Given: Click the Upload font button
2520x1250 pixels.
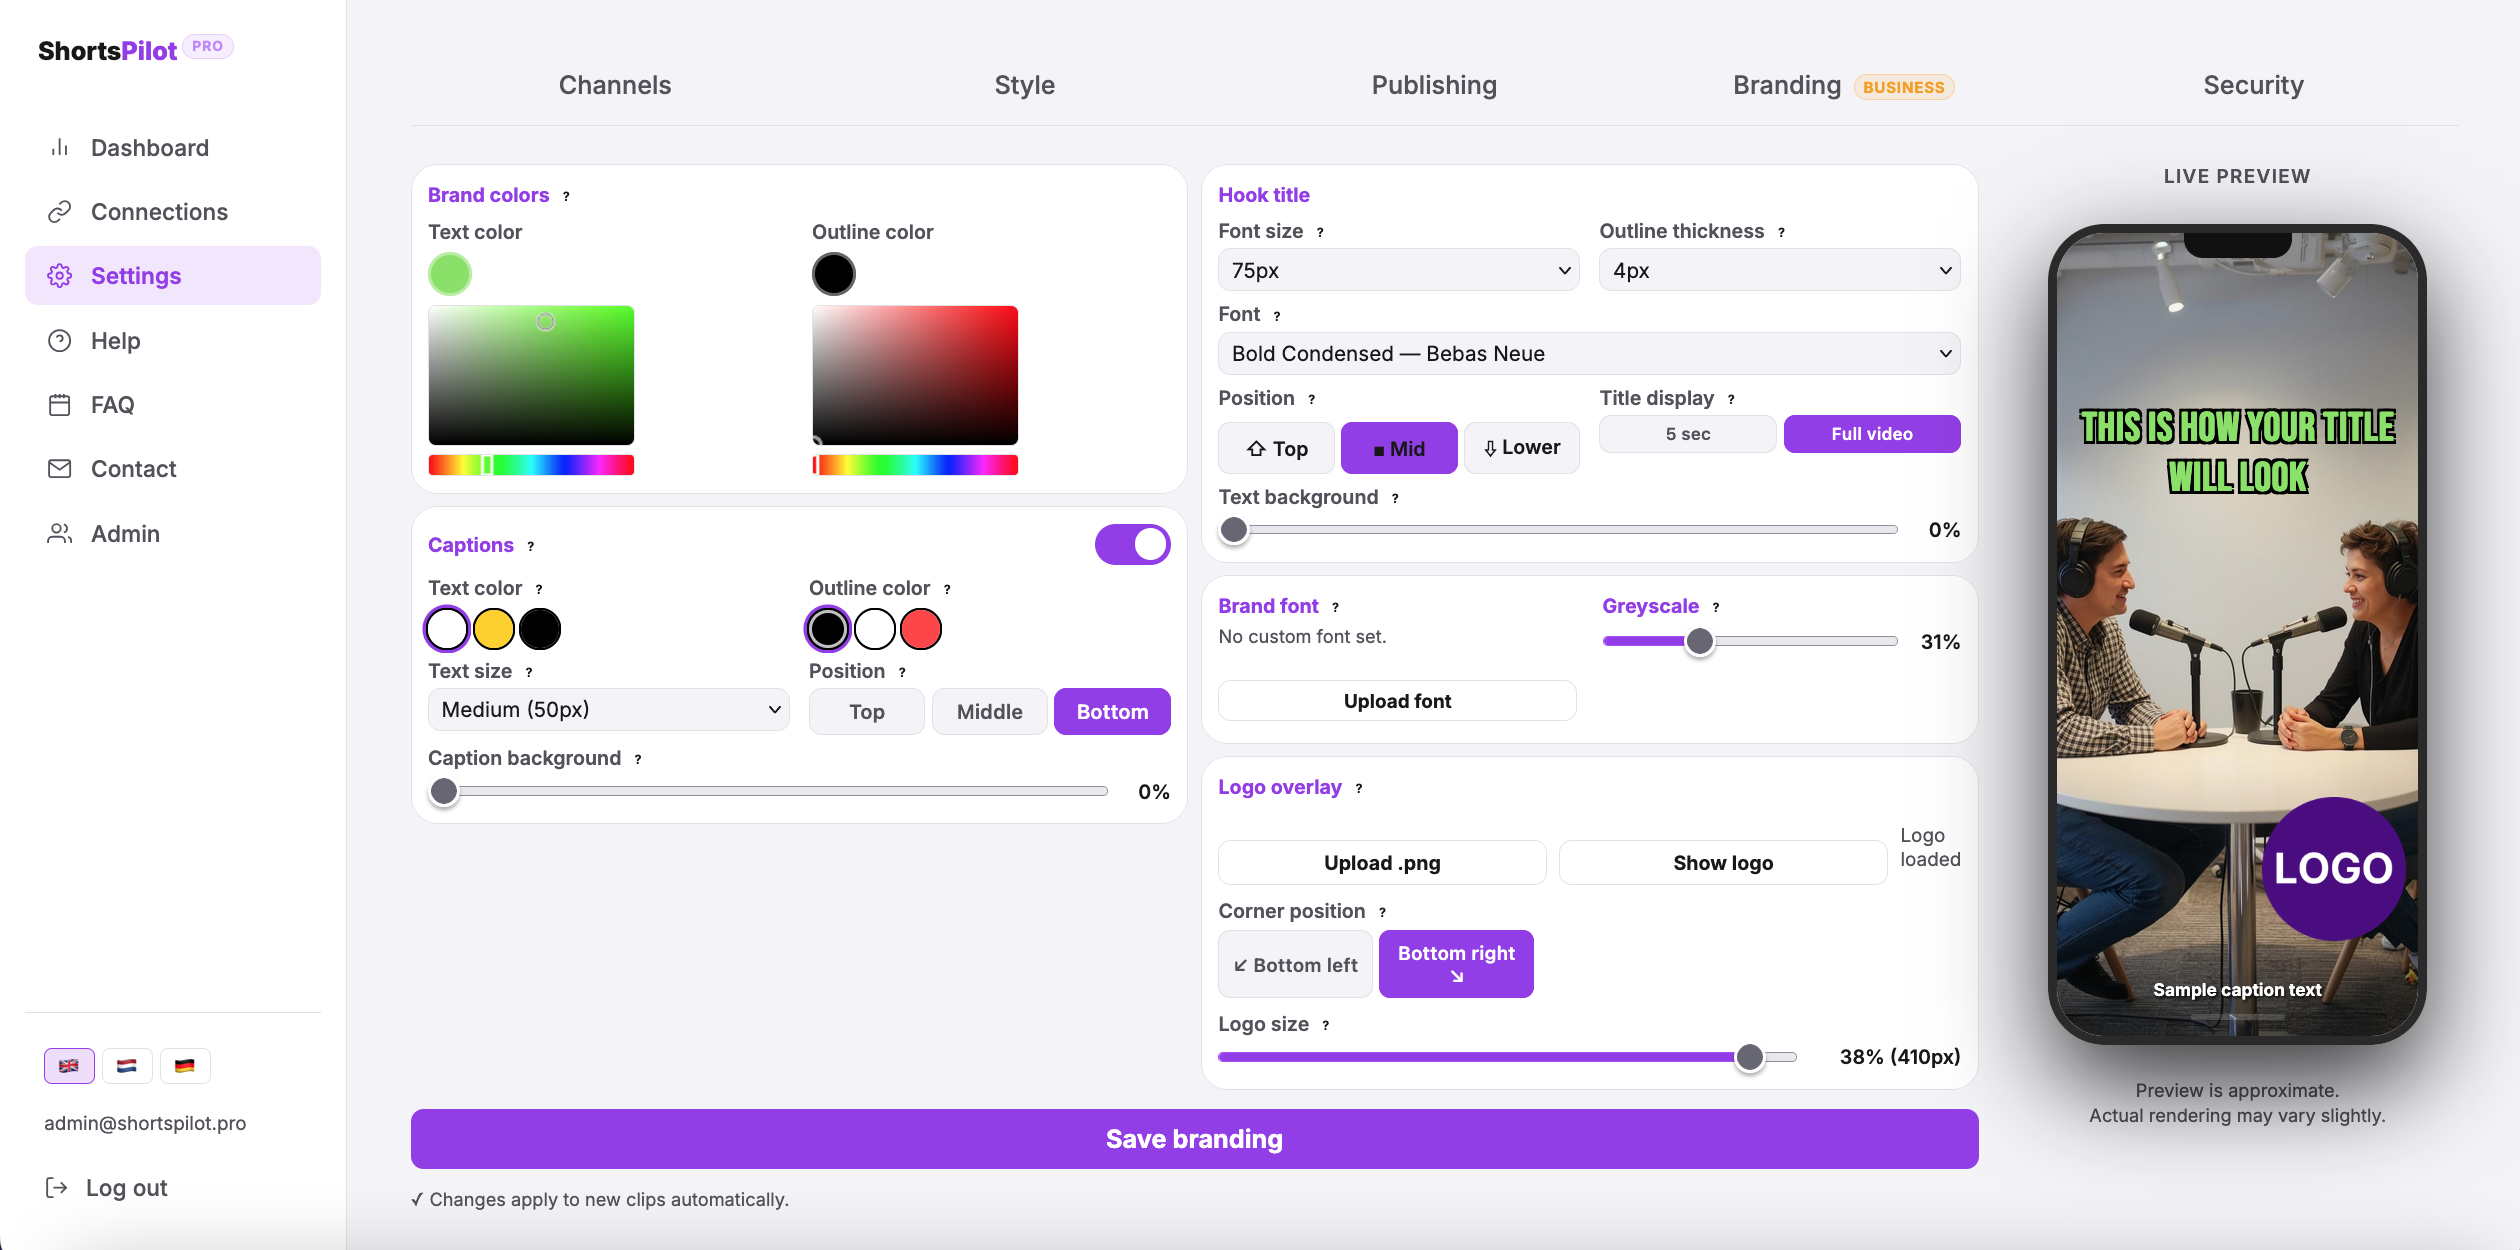Looking at the screenshot, I should [1396, 700].
